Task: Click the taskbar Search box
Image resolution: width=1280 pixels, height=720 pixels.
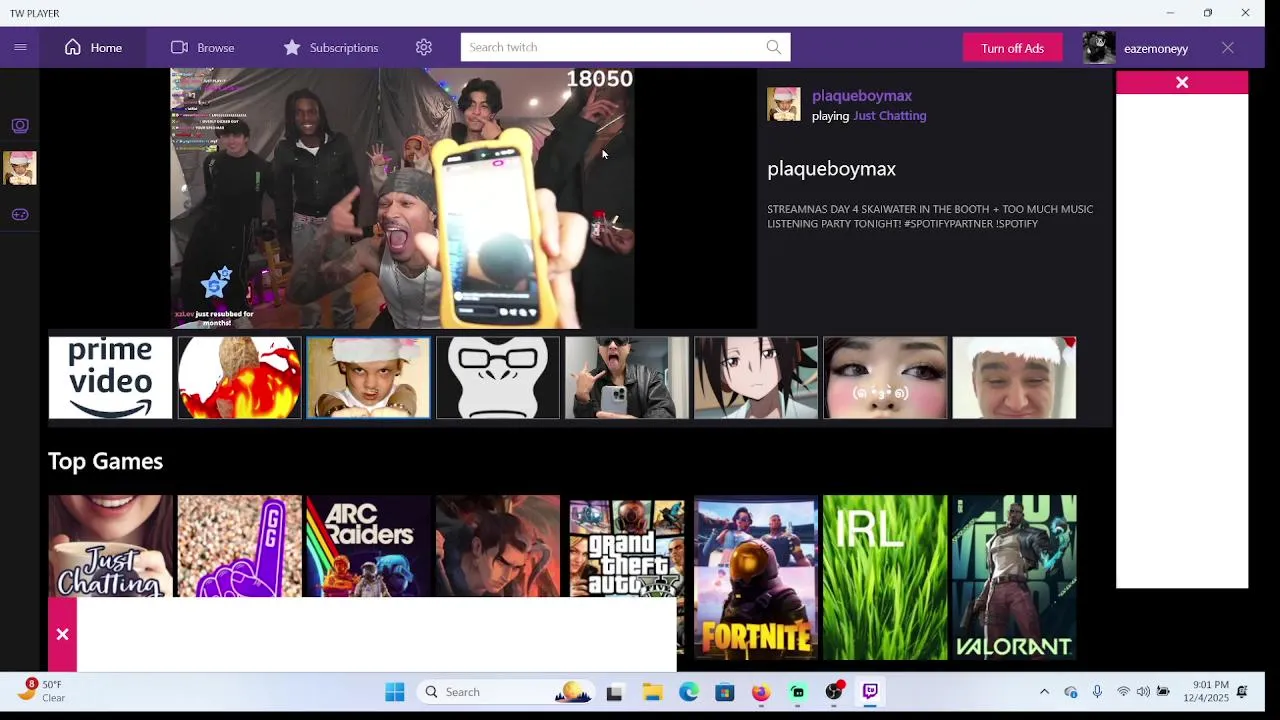Action: coord(506,692)
